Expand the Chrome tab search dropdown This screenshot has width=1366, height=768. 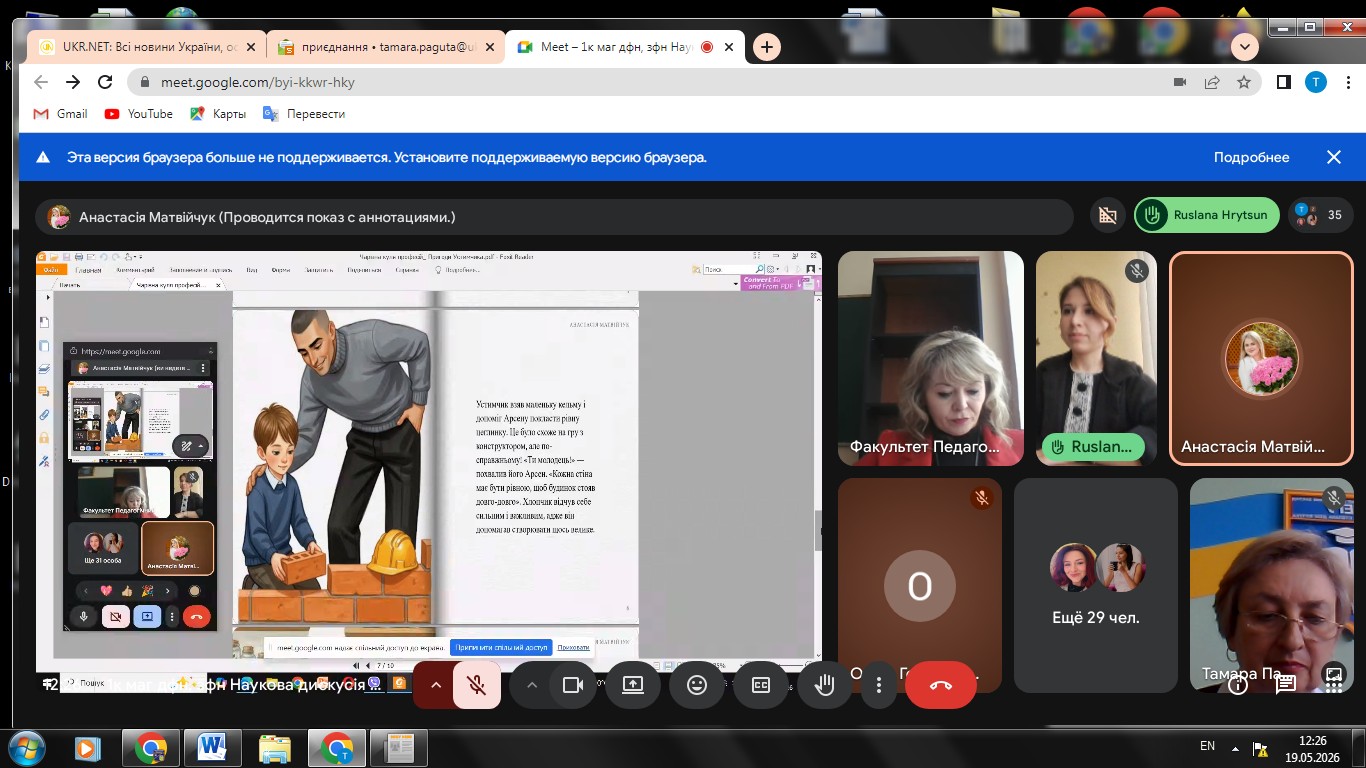1245,47
